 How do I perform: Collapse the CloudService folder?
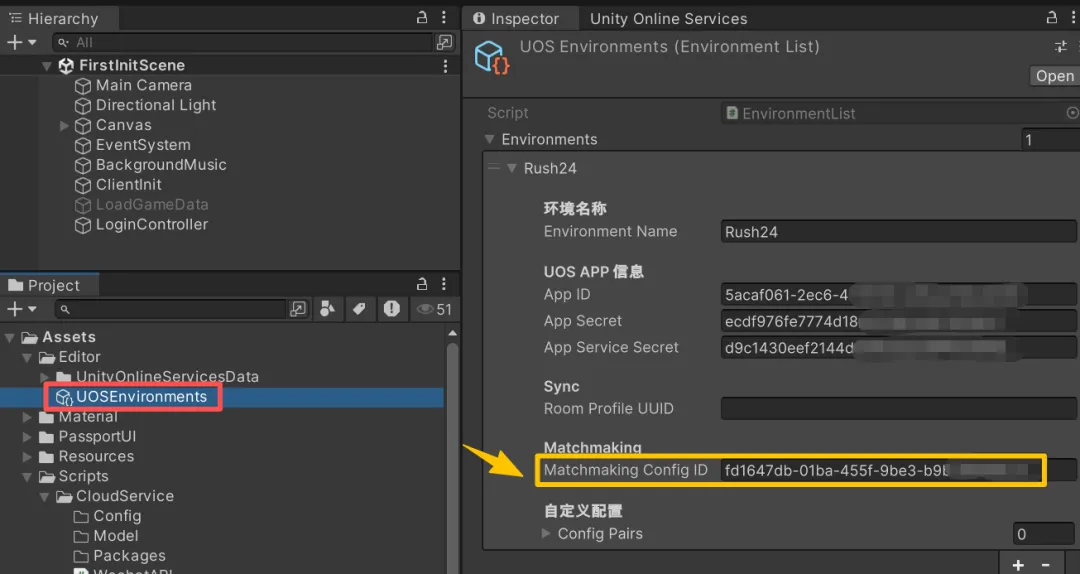pyautogui.click(x=45, y=497)
